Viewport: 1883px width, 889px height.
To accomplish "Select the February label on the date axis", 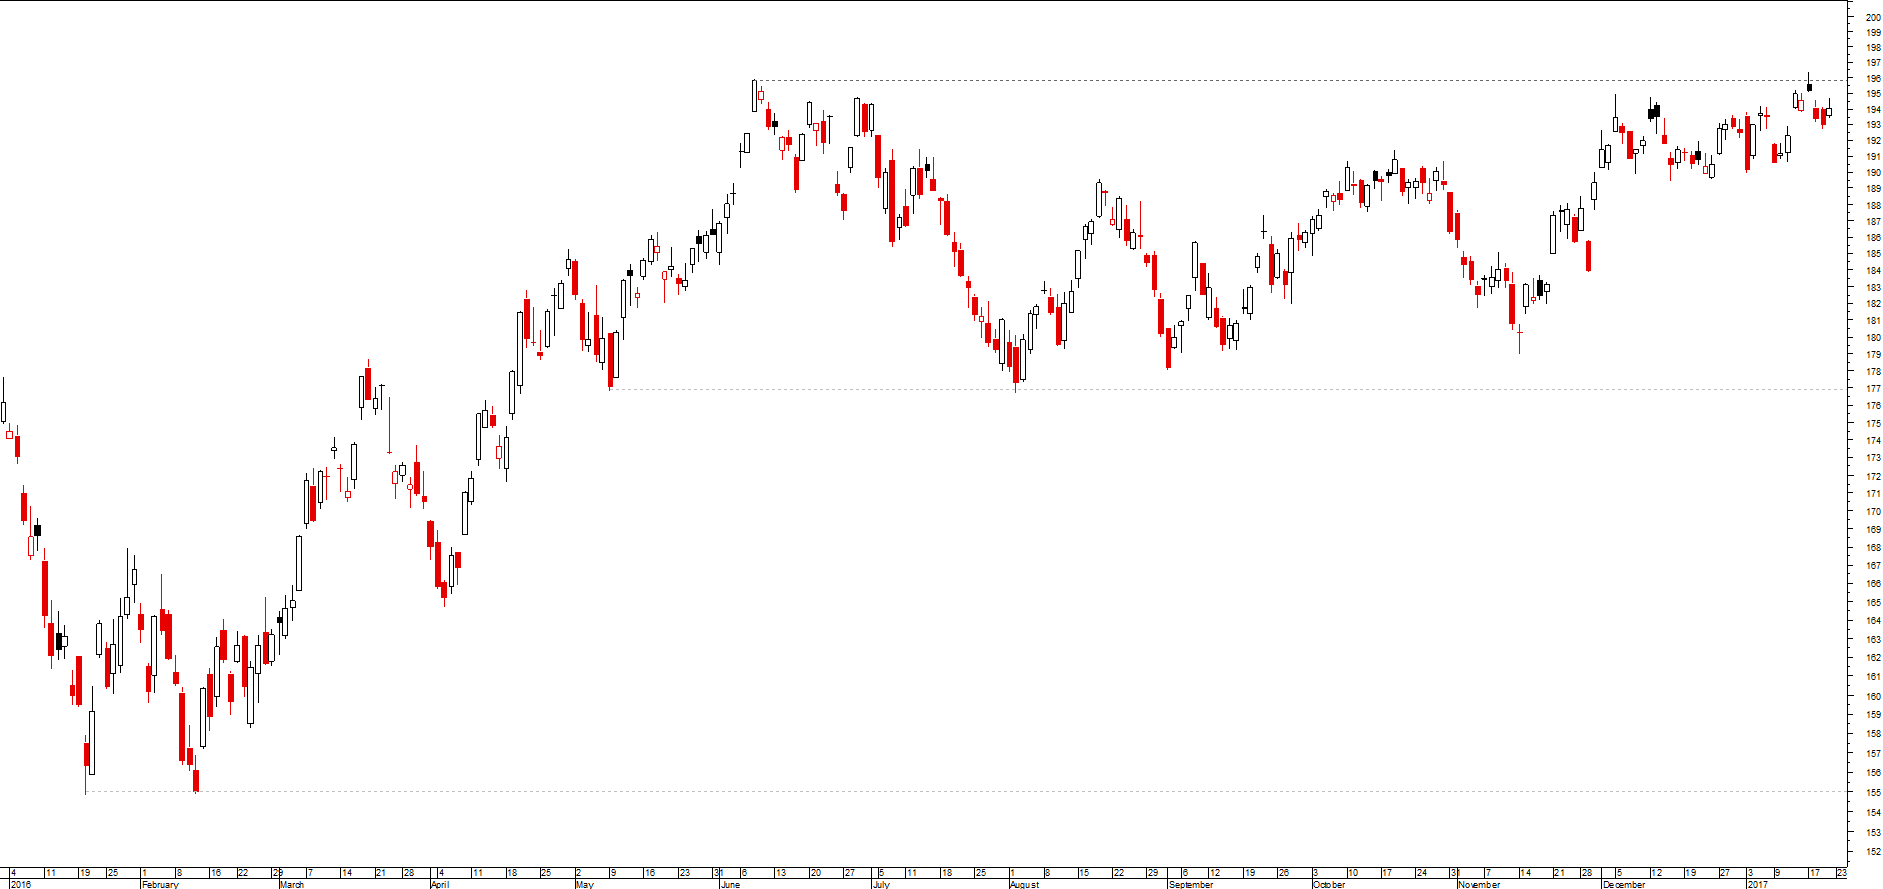I will coord(160,884).
